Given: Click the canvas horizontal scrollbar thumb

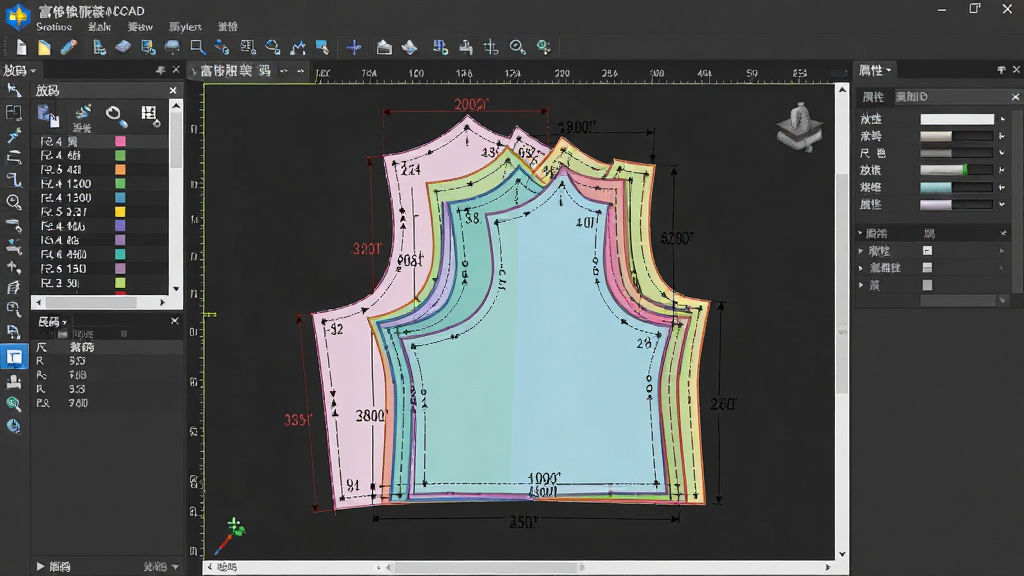Looking at the screenshot, I should point(486,568).
